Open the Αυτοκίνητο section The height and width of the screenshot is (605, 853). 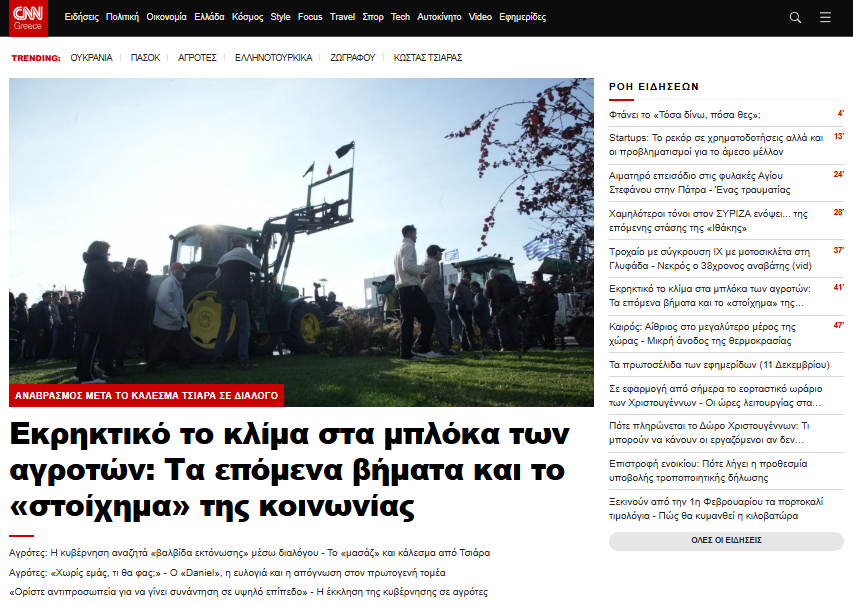439,17
